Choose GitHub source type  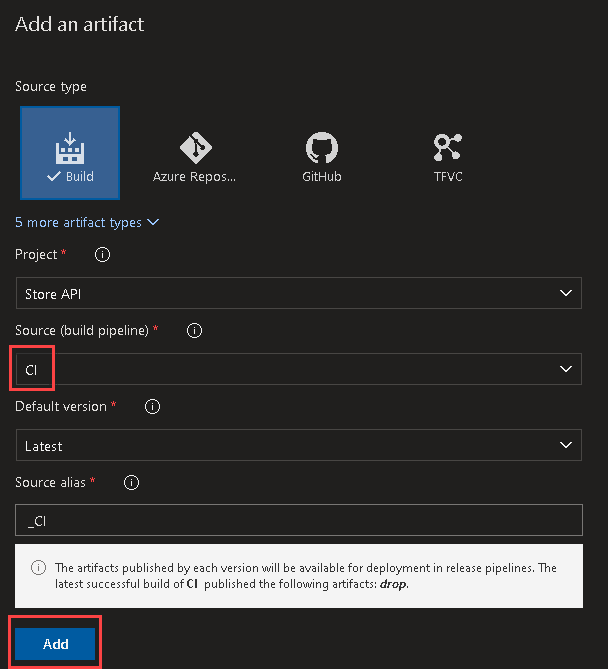point(322,157)
